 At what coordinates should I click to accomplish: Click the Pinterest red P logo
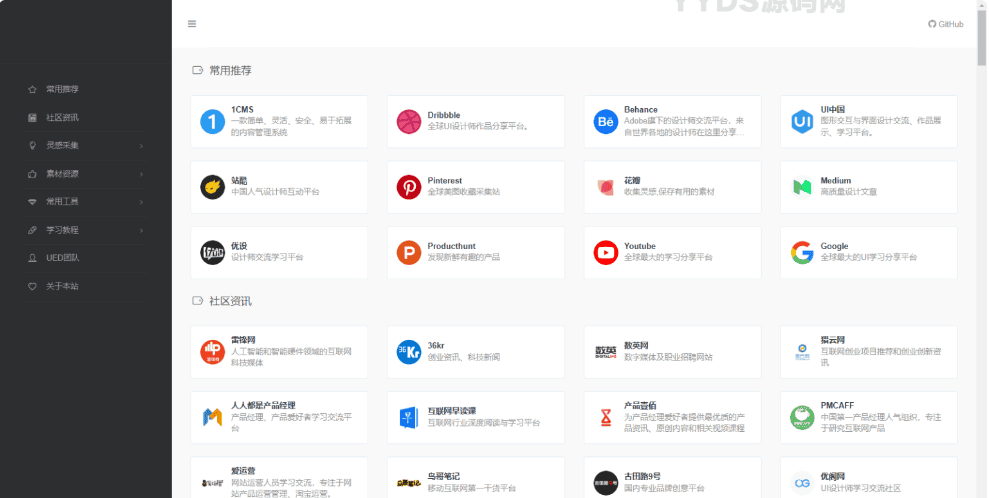[409, 187]
